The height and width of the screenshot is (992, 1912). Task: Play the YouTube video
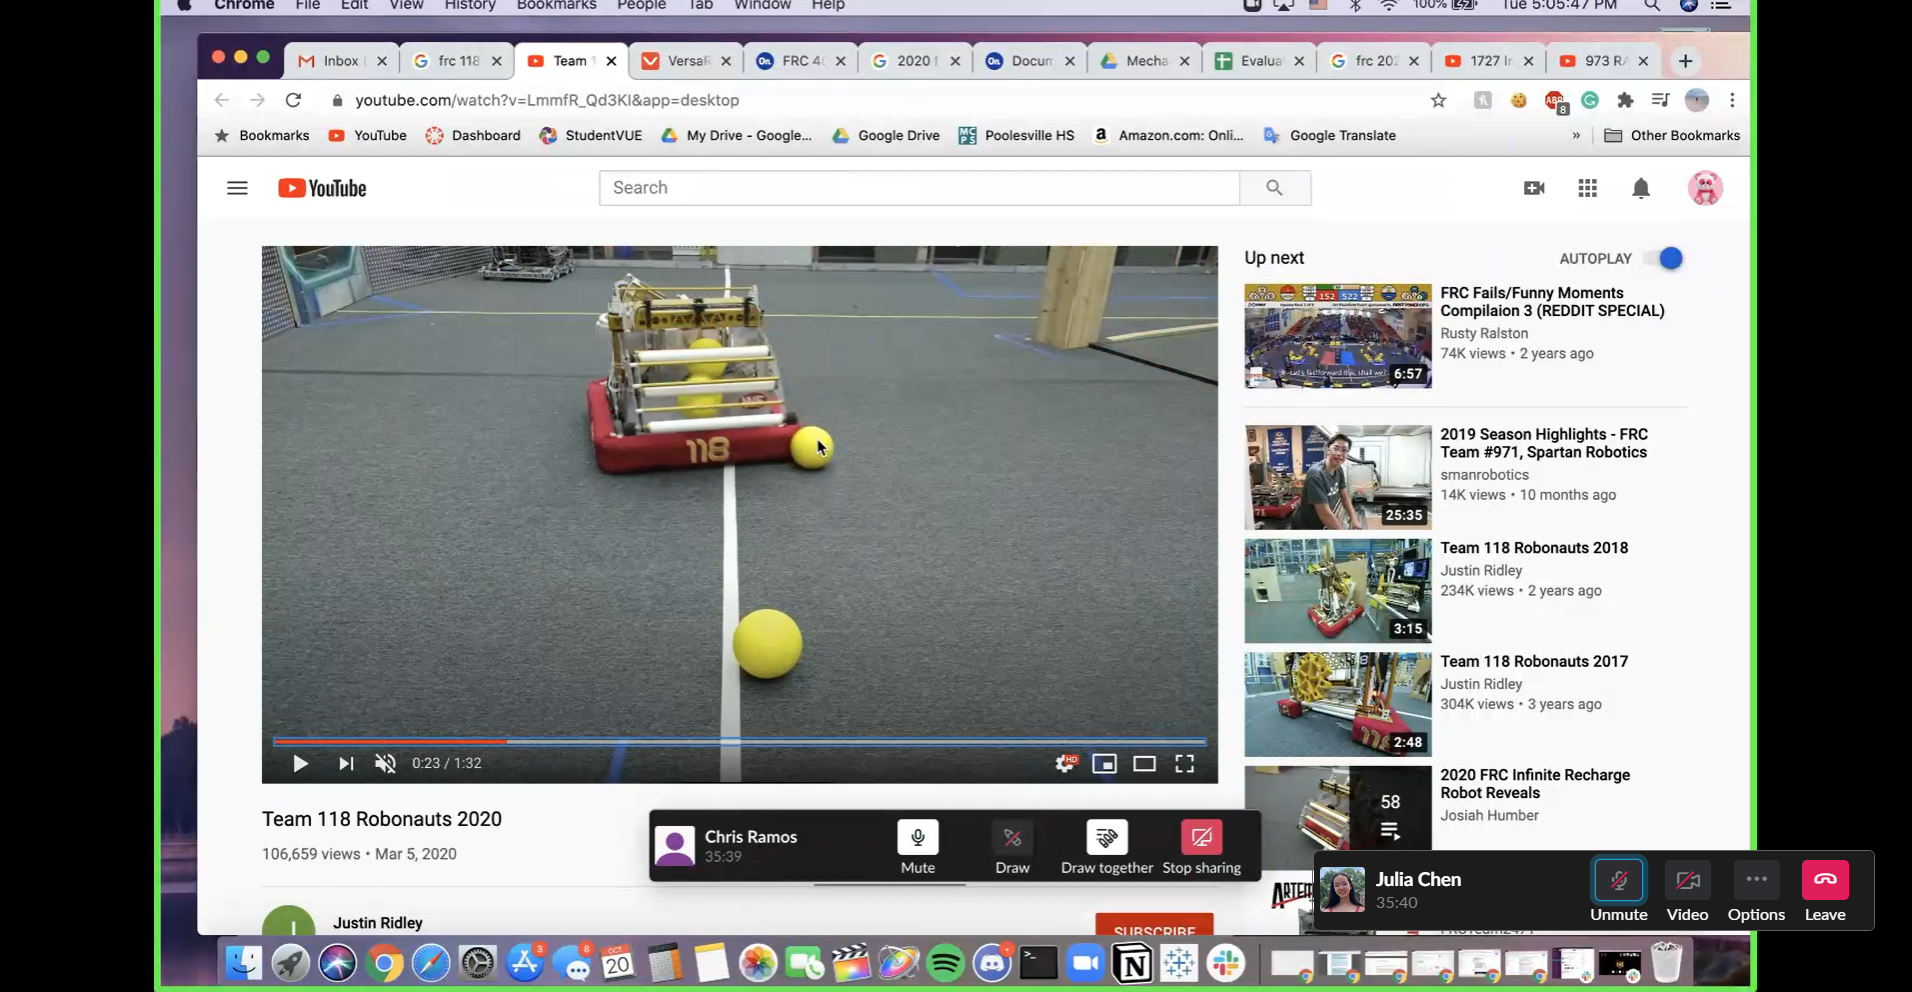300,764
